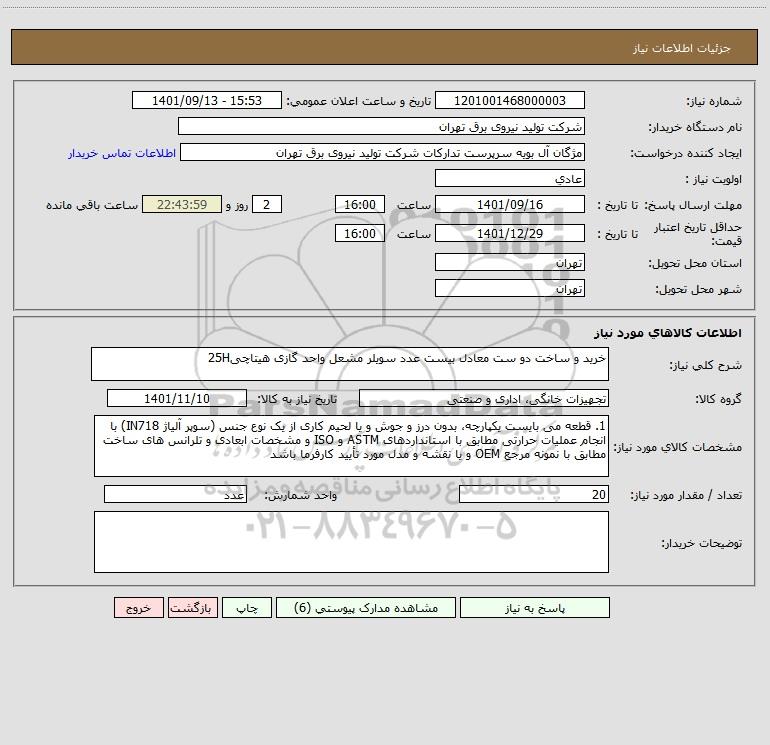Click the response deadline date 1401/09/16
This screenshot has height=745, width=770.
(x=510, y=204)
